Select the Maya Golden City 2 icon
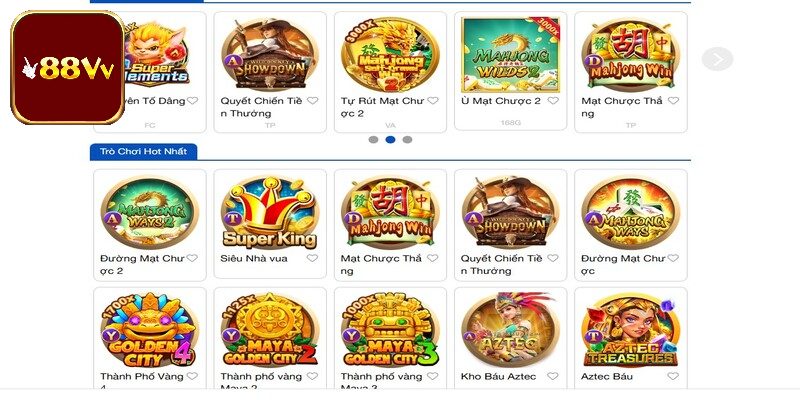This screenshot has height=400, width=800. tap(270, 330)
